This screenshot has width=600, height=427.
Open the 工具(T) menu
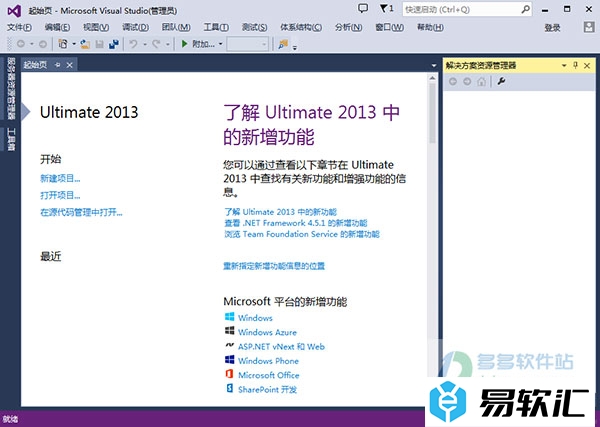point(216,27)
